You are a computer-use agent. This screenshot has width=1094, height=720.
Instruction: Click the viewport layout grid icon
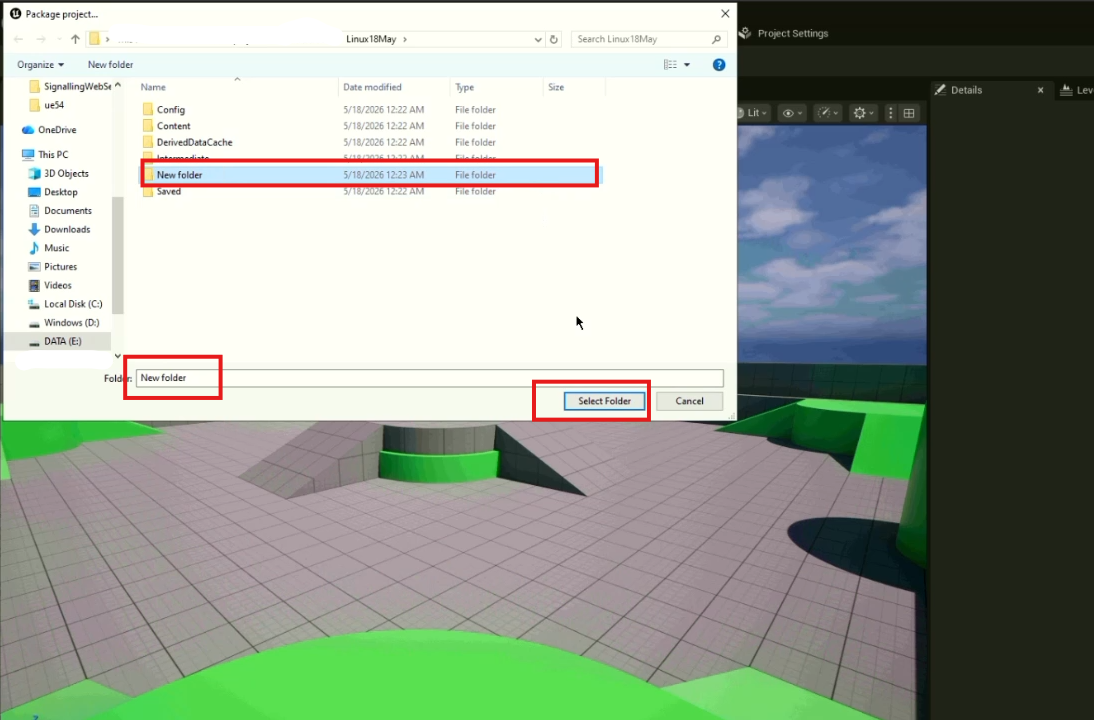click(x=909, y=113)
